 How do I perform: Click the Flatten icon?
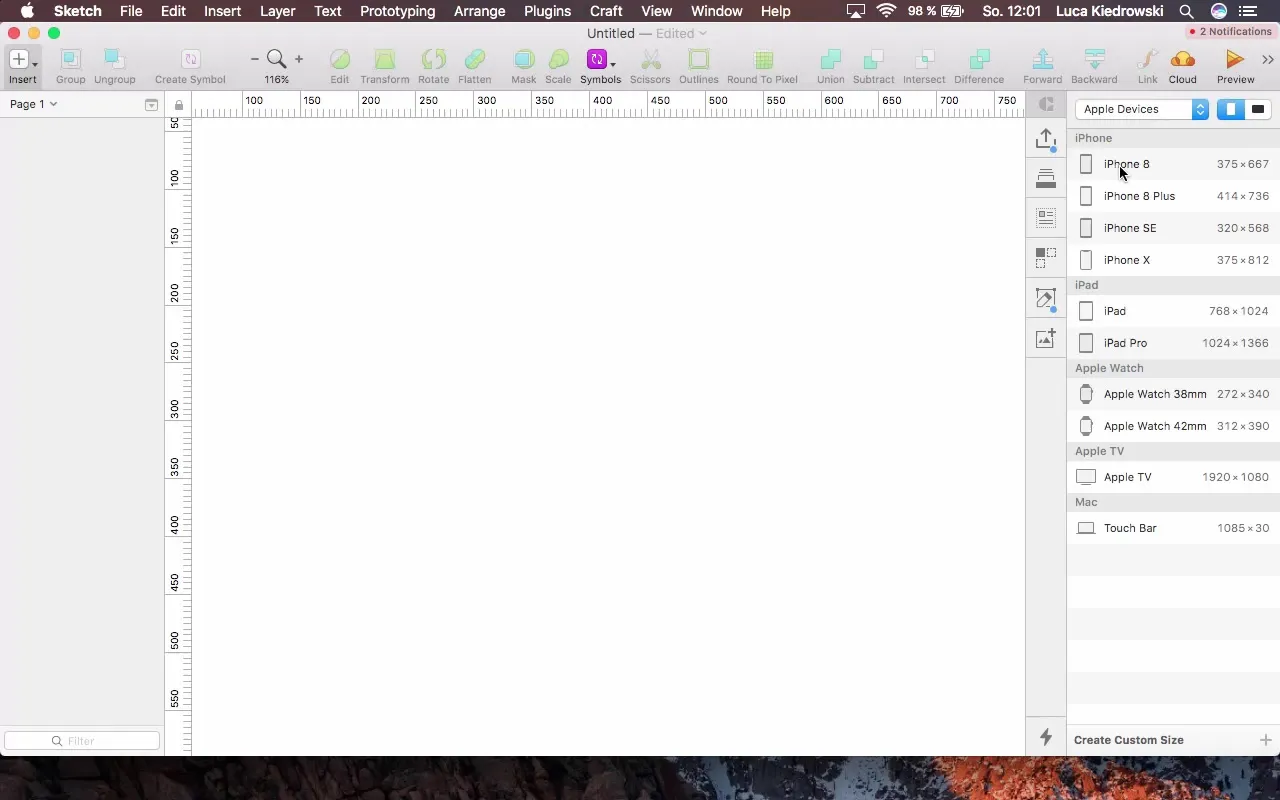click(475, 60)
